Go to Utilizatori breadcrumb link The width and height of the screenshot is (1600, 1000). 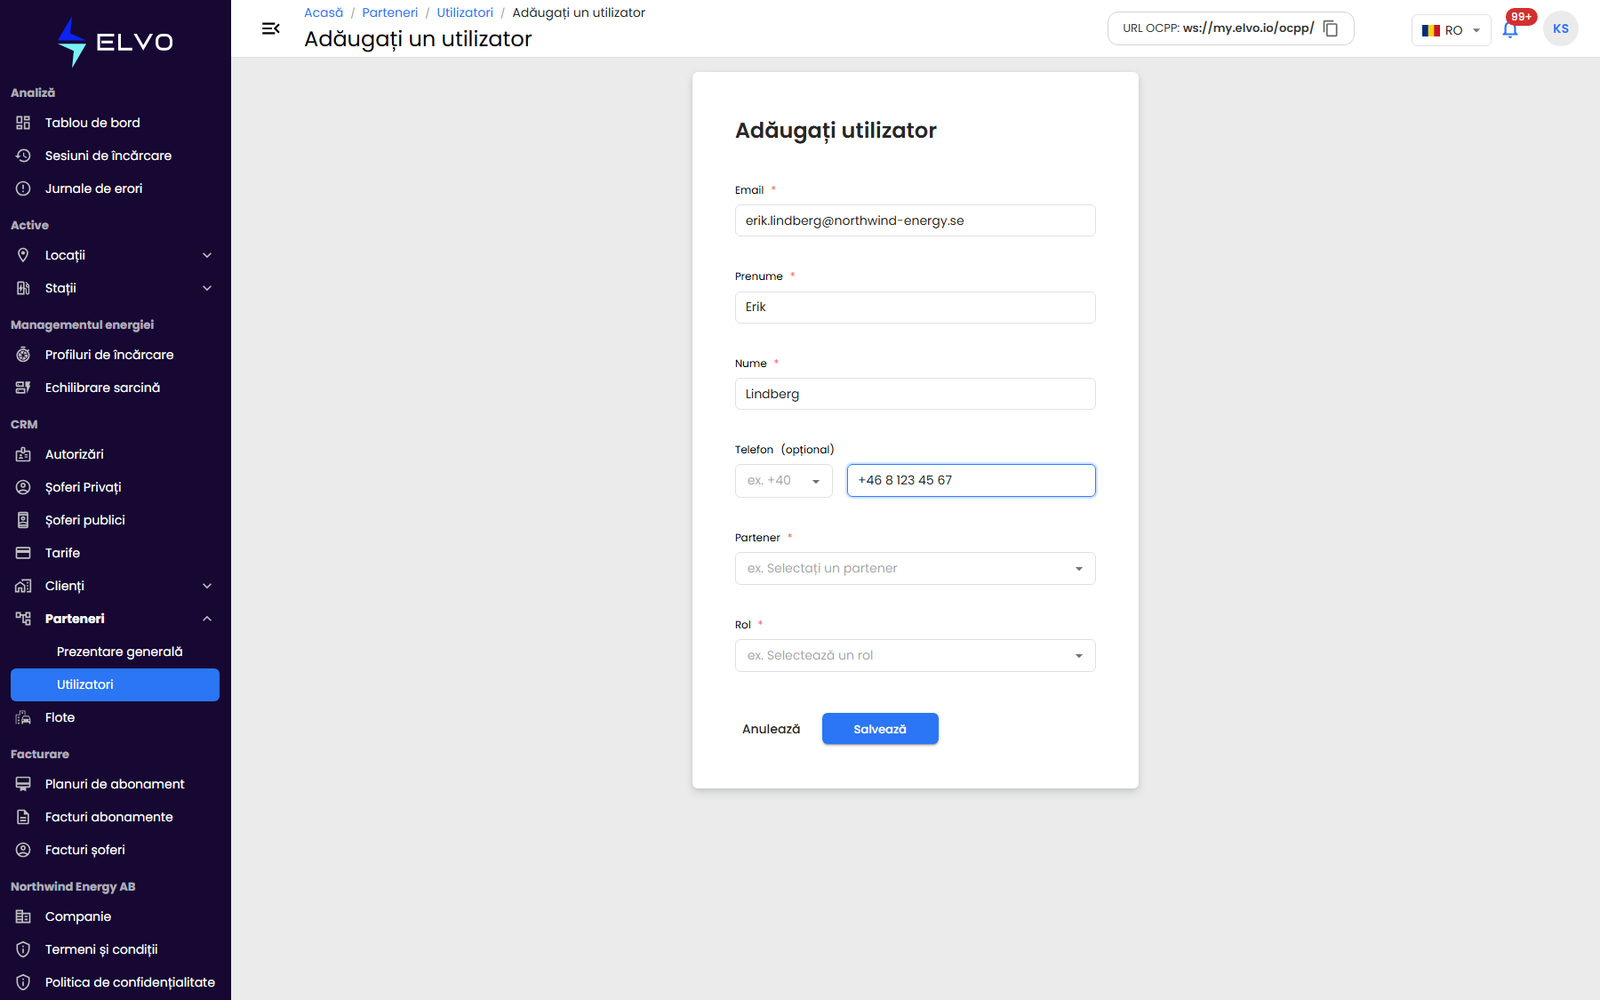click(x=465, y=13)
